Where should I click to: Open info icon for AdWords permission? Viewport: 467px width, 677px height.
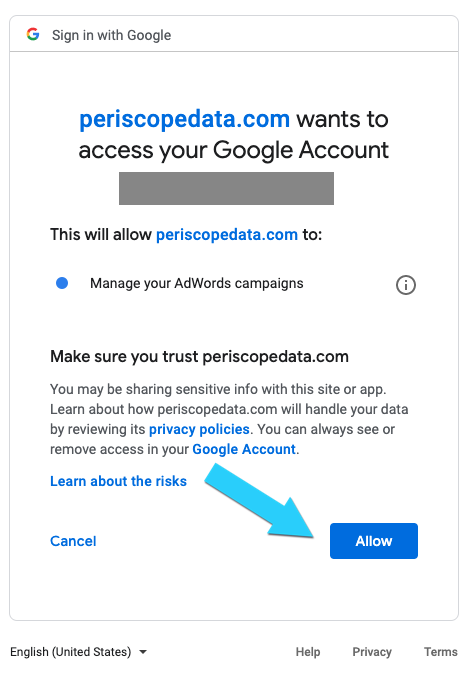click(x=406, y=285)
